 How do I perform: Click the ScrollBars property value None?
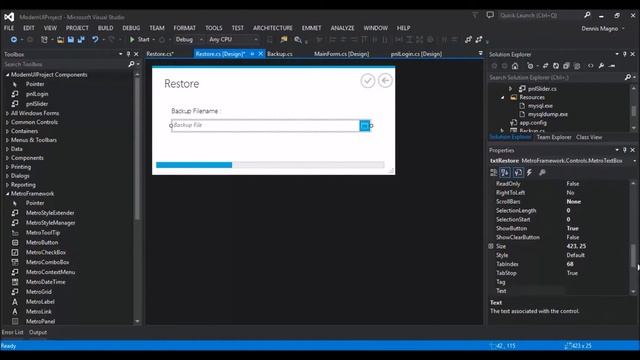point(573,202)
